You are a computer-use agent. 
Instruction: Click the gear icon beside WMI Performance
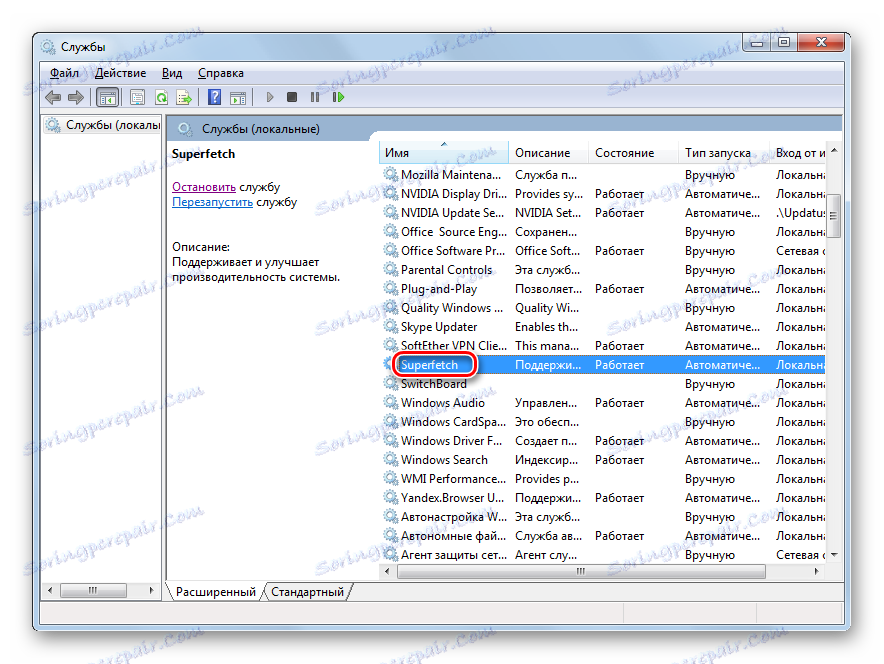[x=391, y=479]
